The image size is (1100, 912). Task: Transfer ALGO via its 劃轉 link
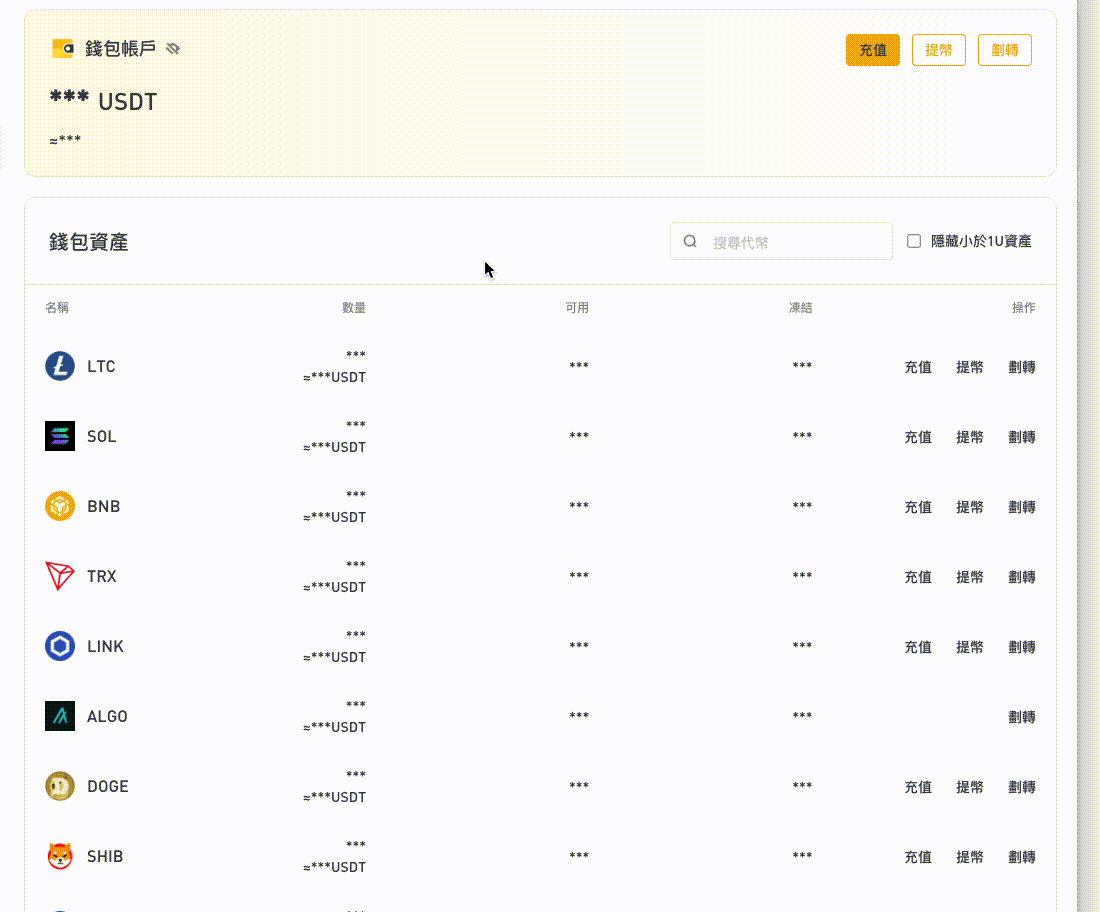point(1021,717)
